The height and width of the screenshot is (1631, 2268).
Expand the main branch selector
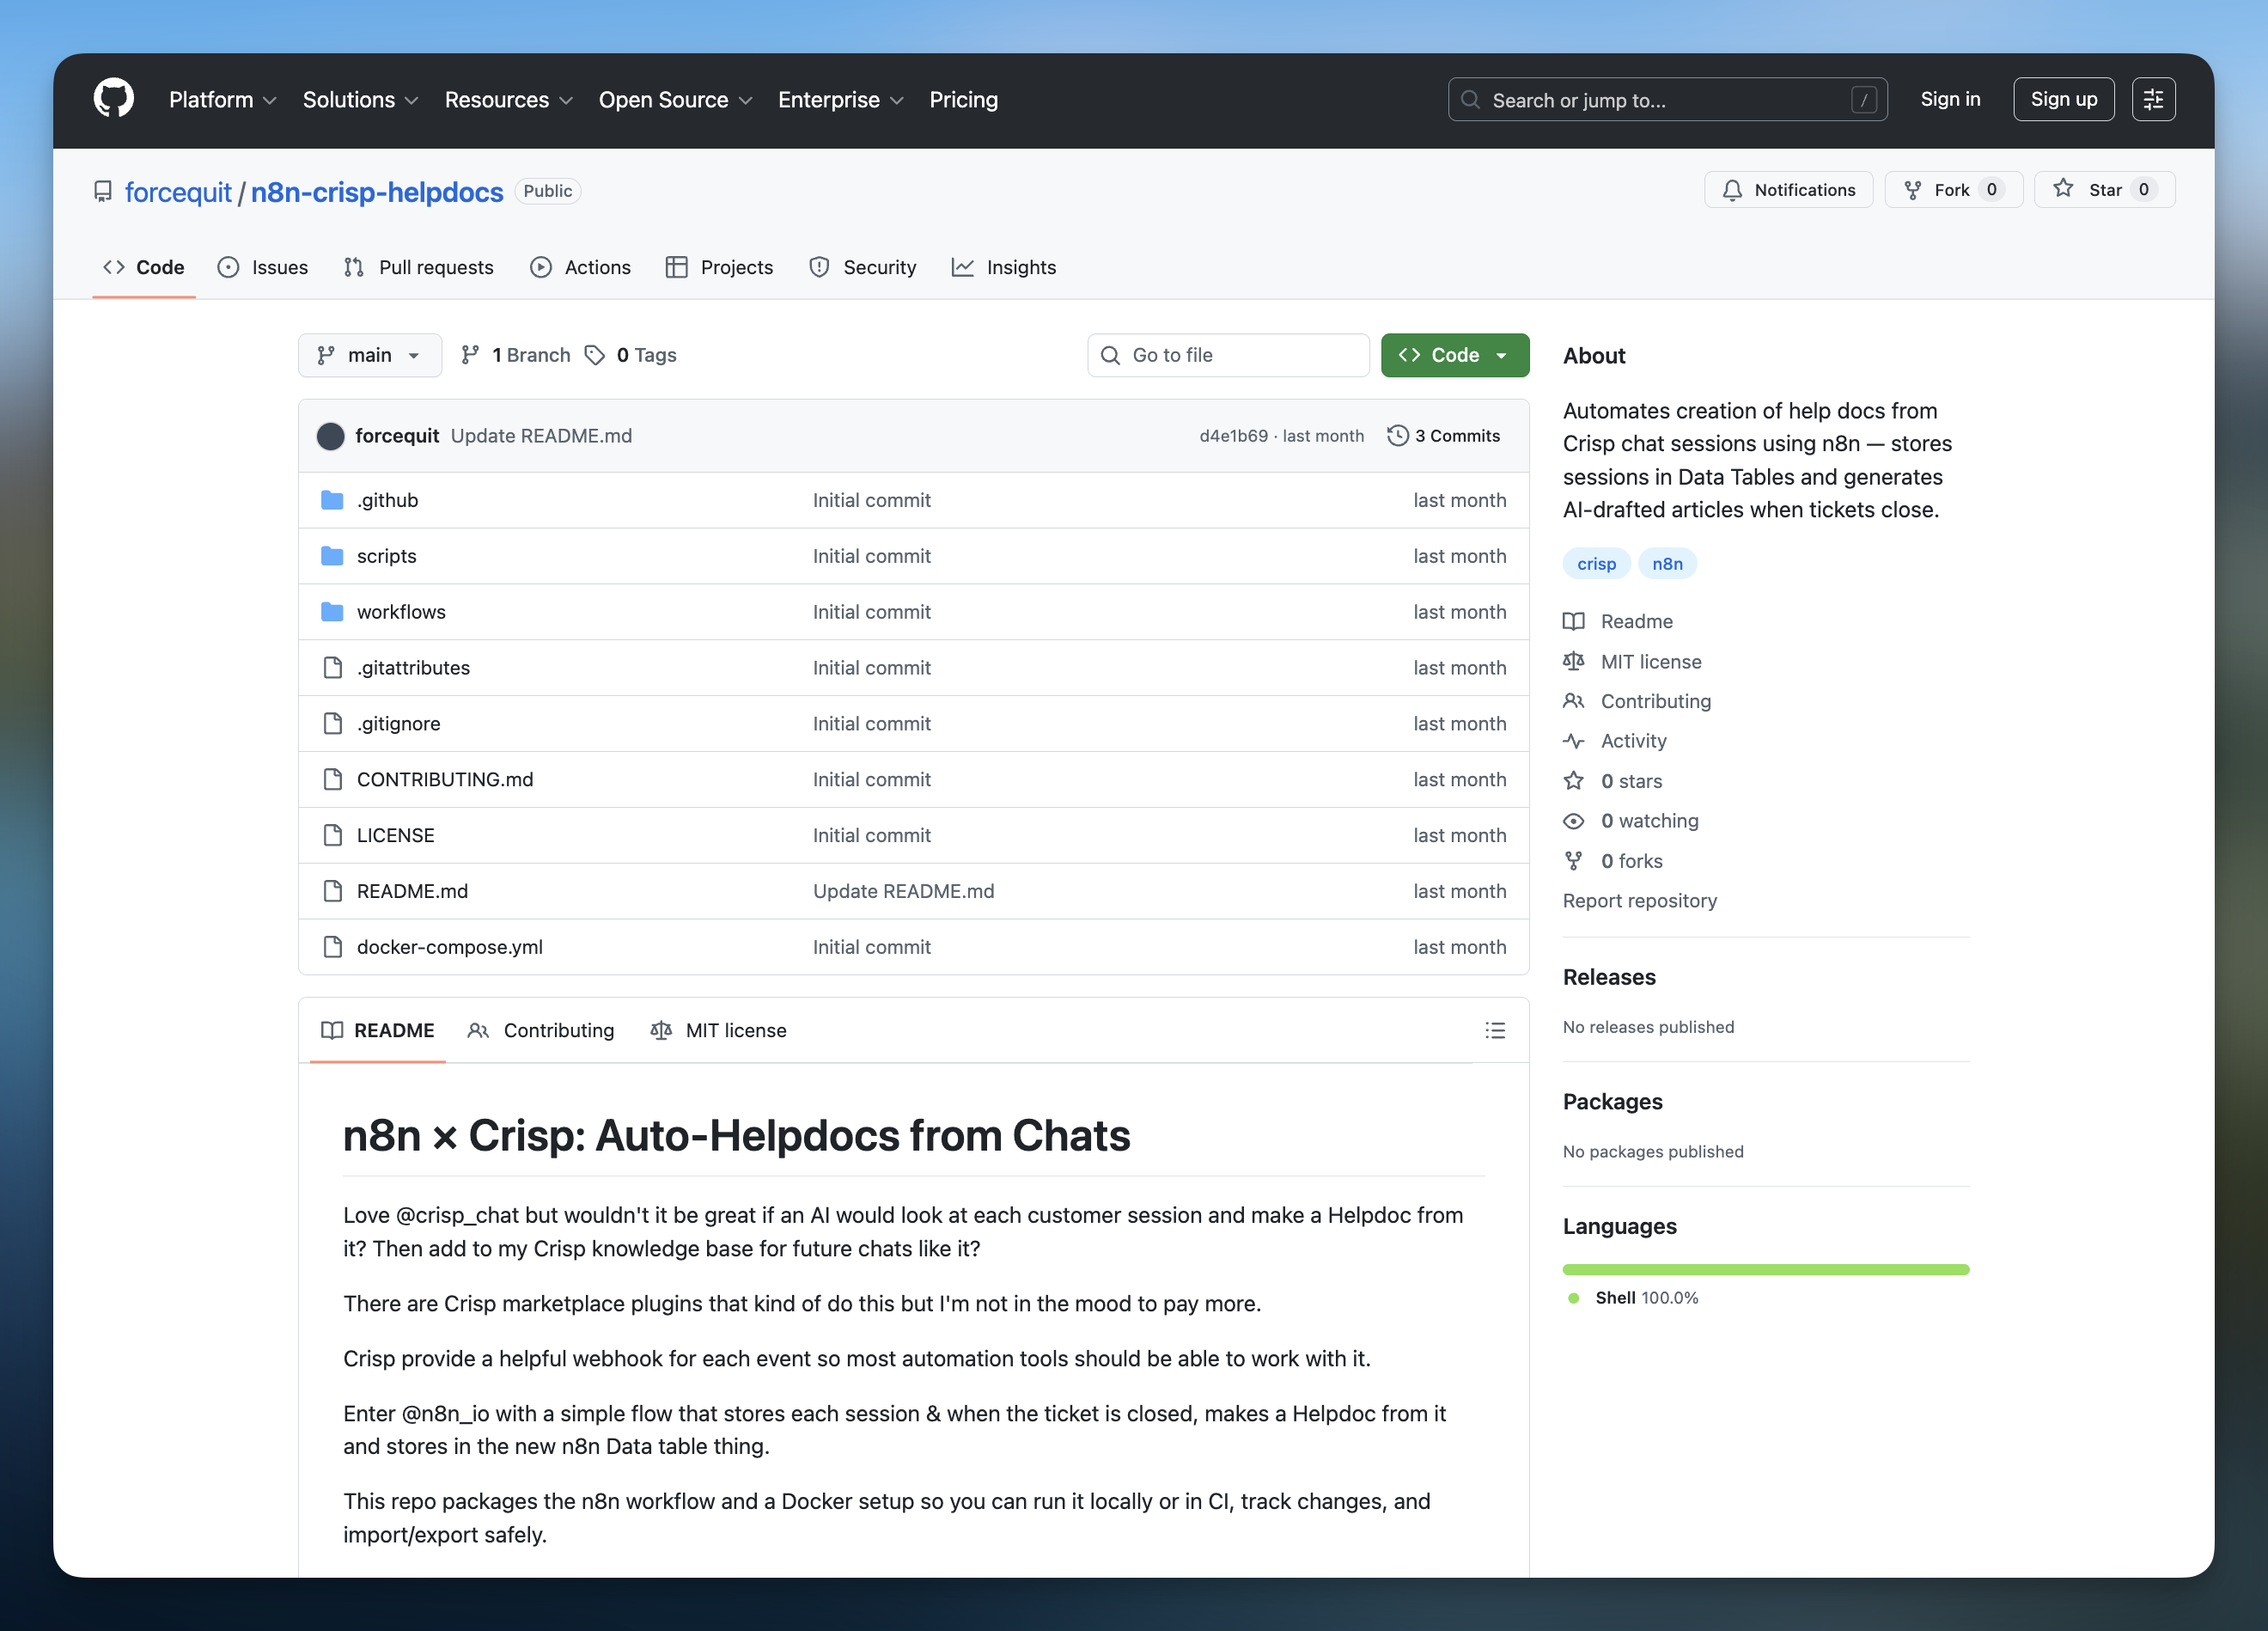[x=370, y=355]
